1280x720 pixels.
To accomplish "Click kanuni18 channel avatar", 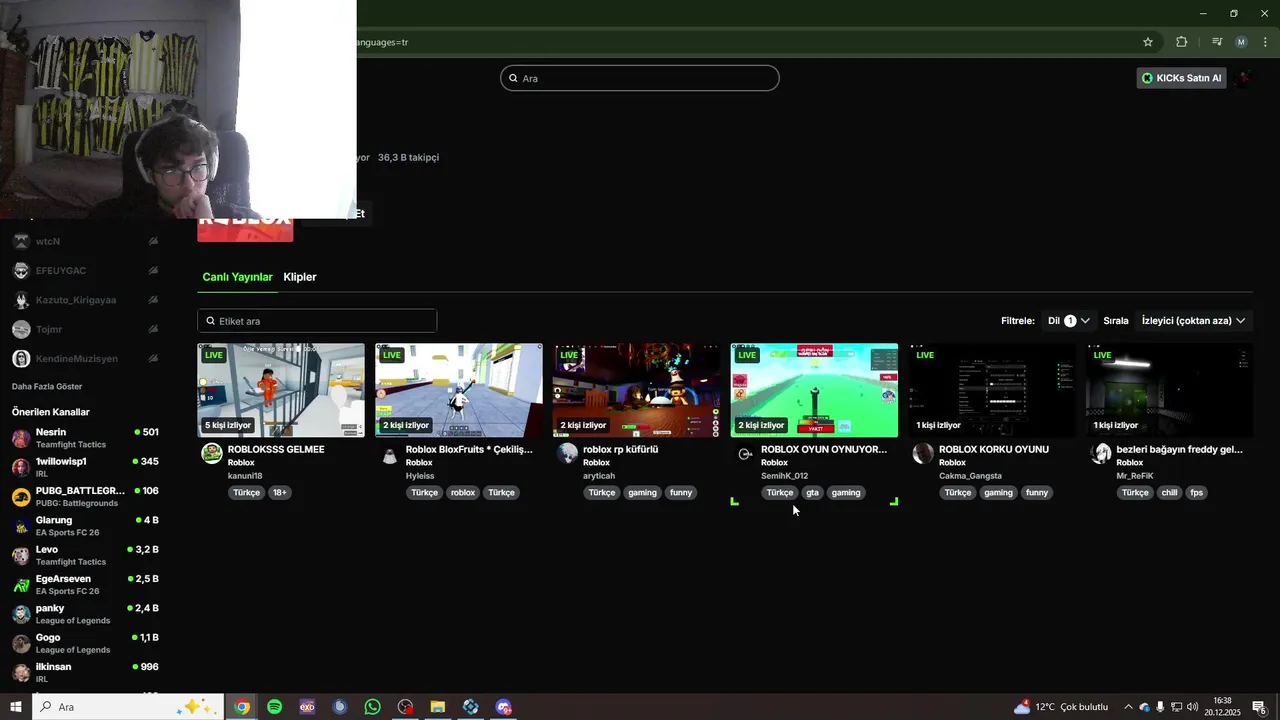I will pyautogui.click(x=212, y=454).
